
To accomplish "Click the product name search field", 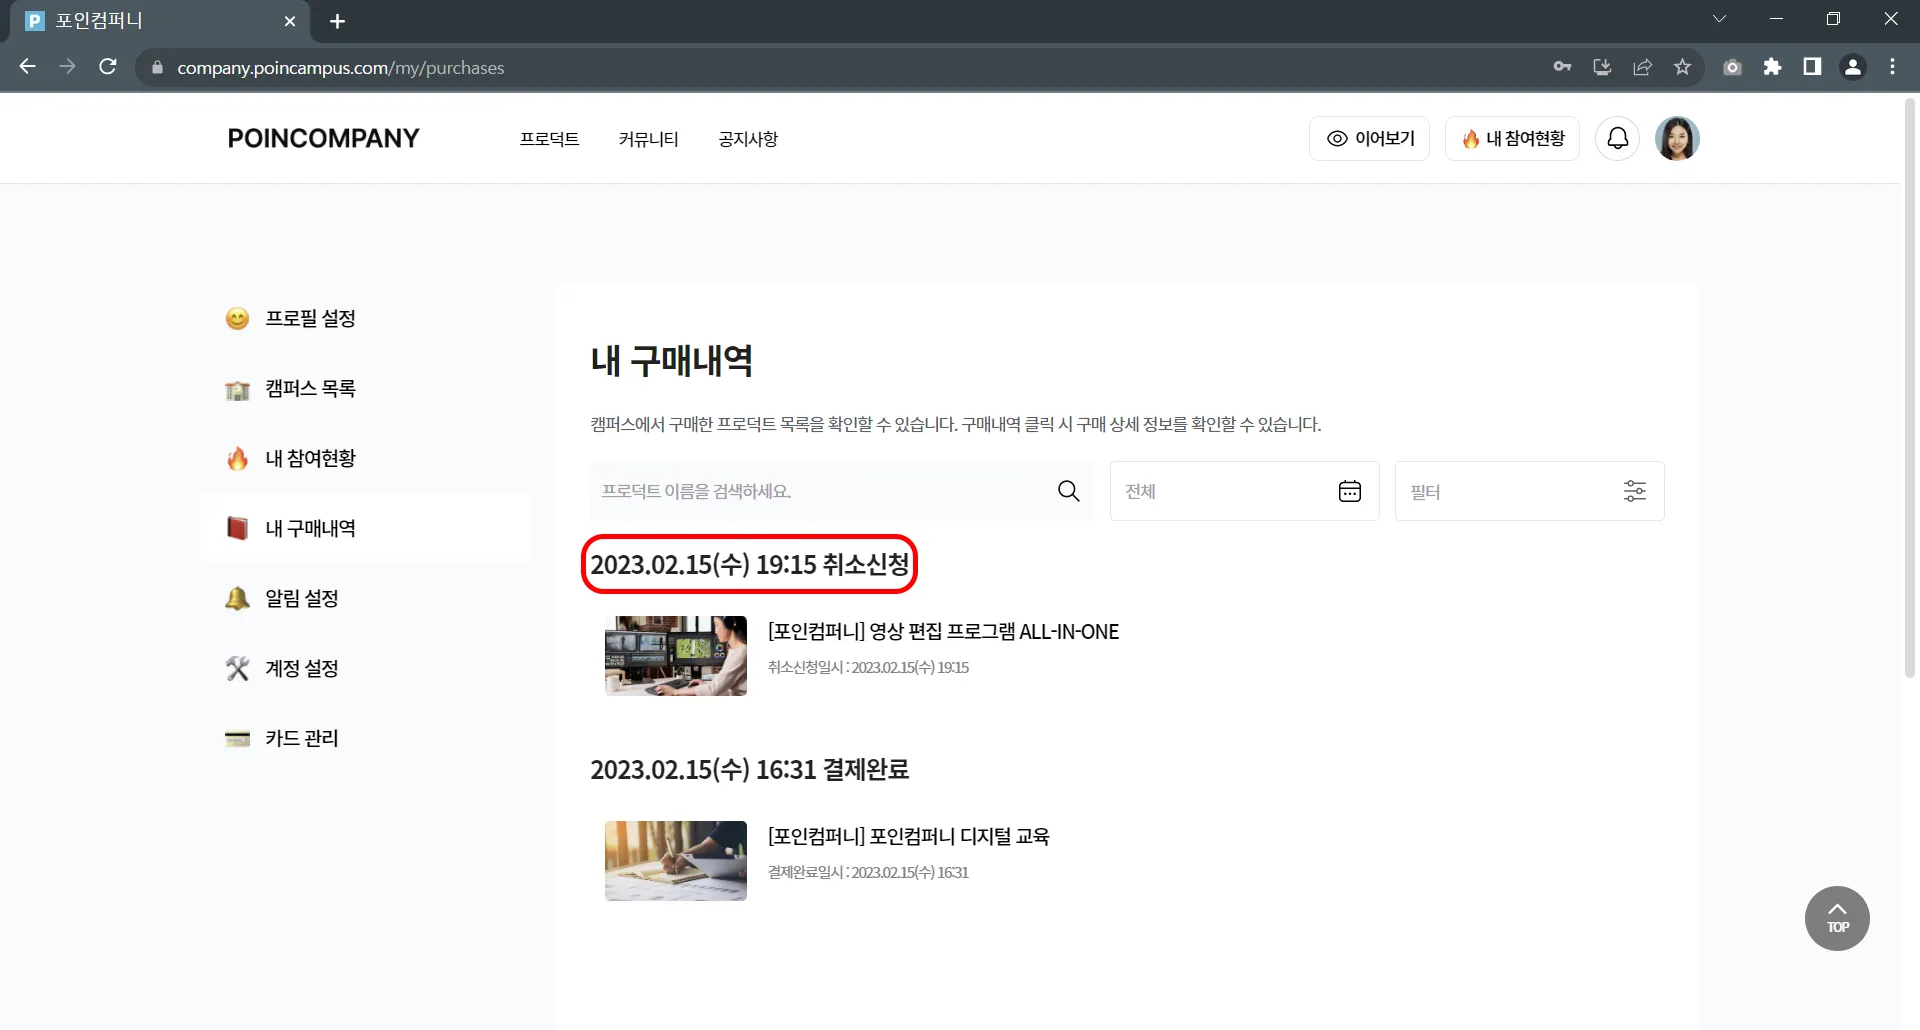I will tap(841, 491).
